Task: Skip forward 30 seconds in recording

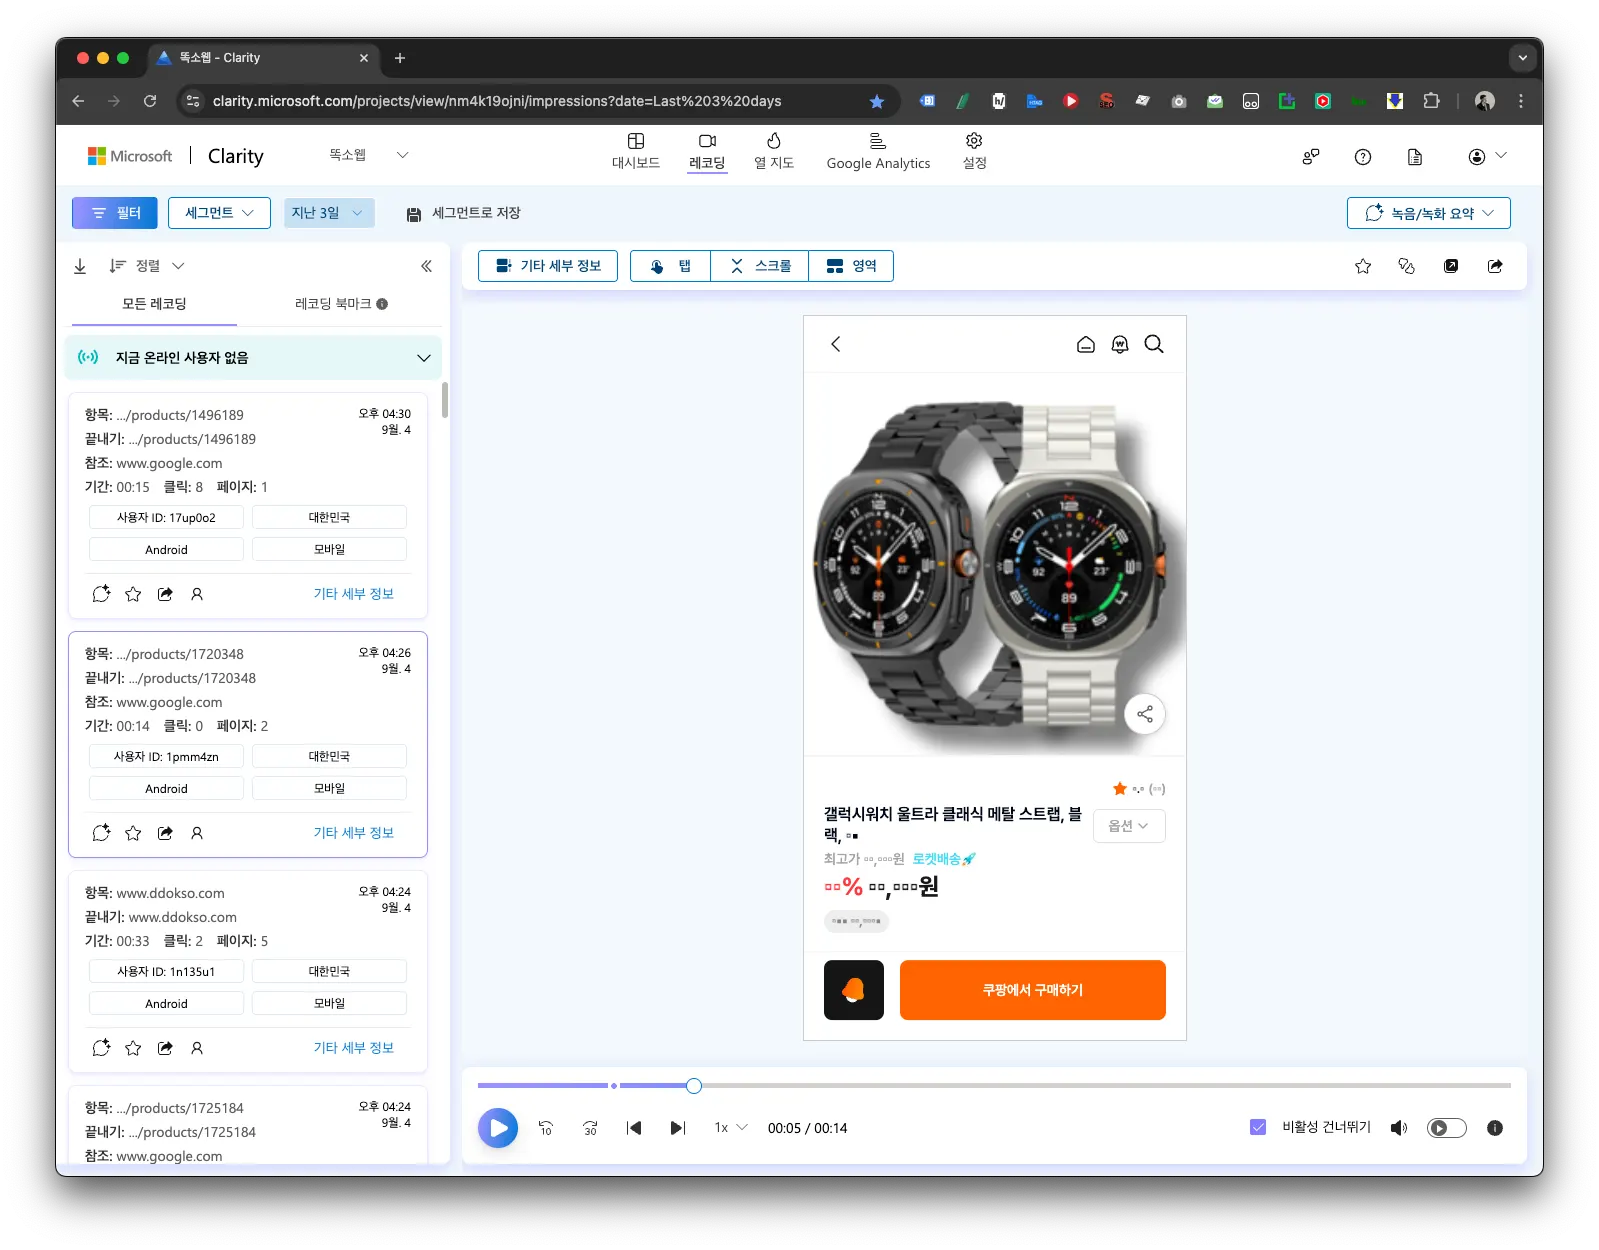Action: (x=590, y=1128)
